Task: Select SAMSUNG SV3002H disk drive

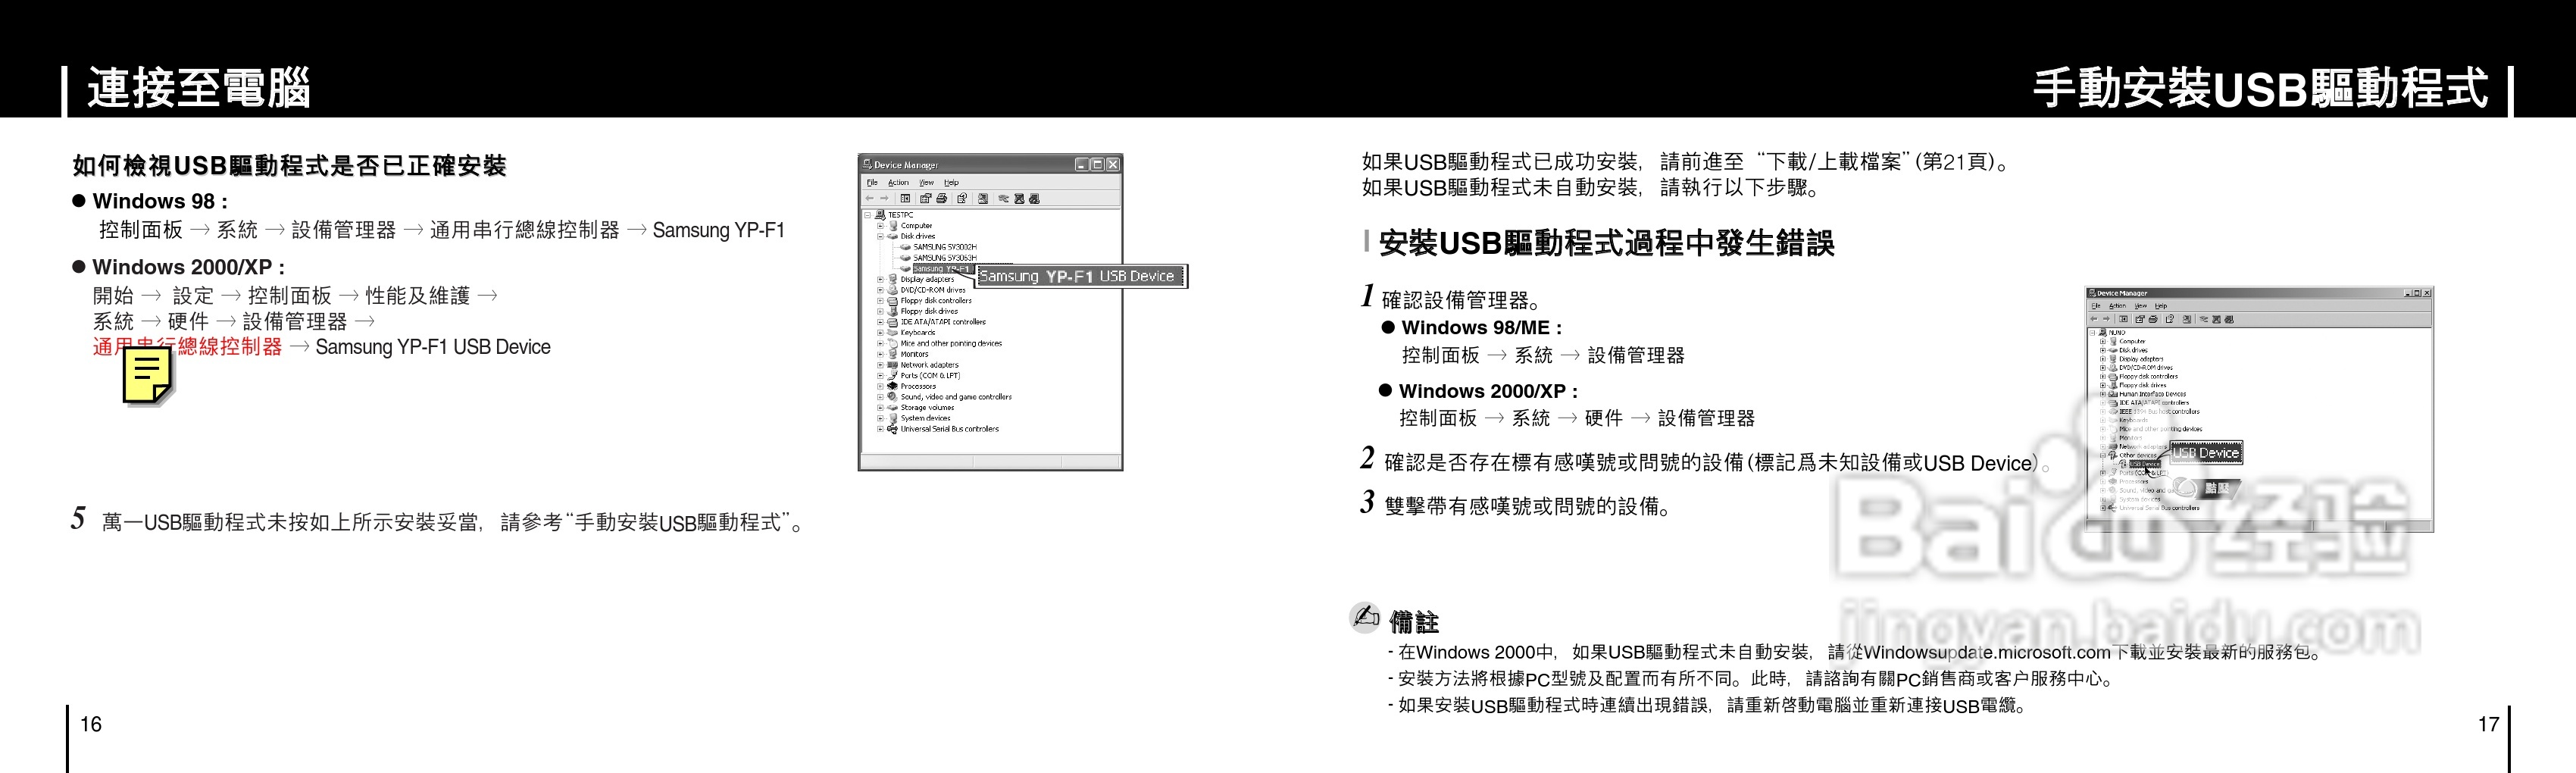Action: point(945,247)
